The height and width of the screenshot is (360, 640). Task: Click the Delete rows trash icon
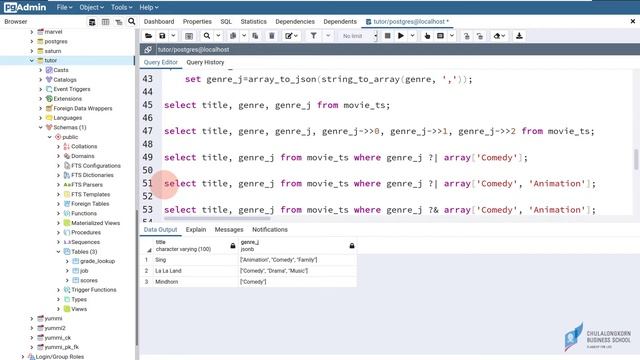(271, 36)
